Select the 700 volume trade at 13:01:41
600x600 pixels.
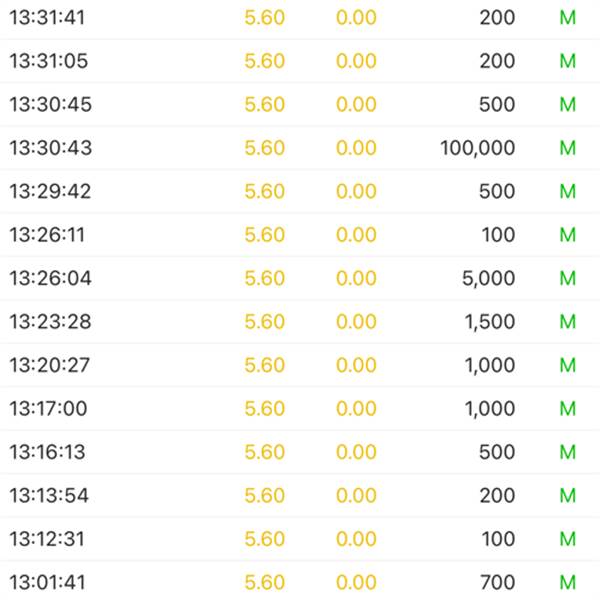300,581
